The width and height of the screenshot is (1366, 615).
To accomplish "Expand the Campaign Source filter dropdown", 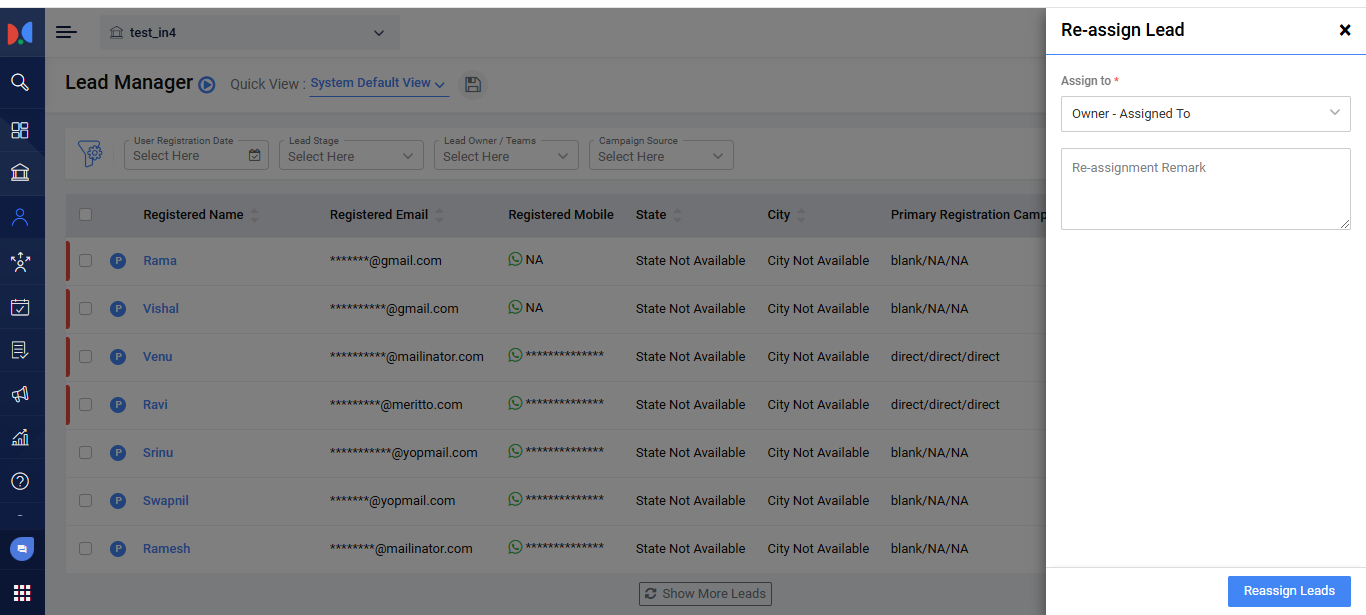I will (x=661, y=156).
